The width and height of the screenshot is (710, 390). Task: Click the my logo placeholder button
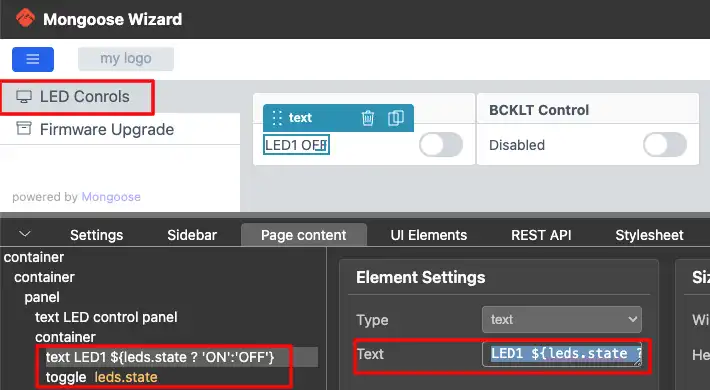[x=126, y=59]
